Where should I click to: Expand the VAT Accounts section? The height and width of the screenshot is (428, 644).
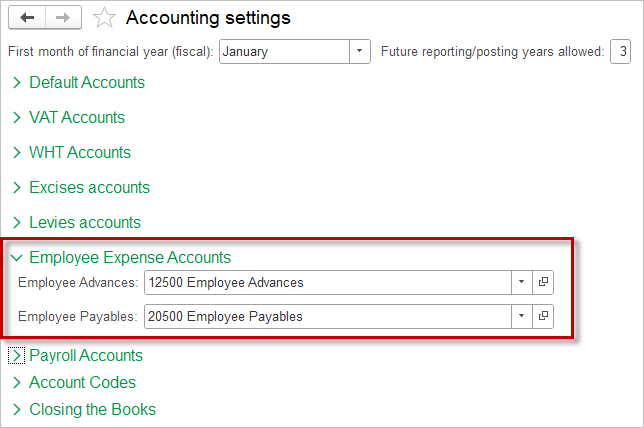pos(69,117)
